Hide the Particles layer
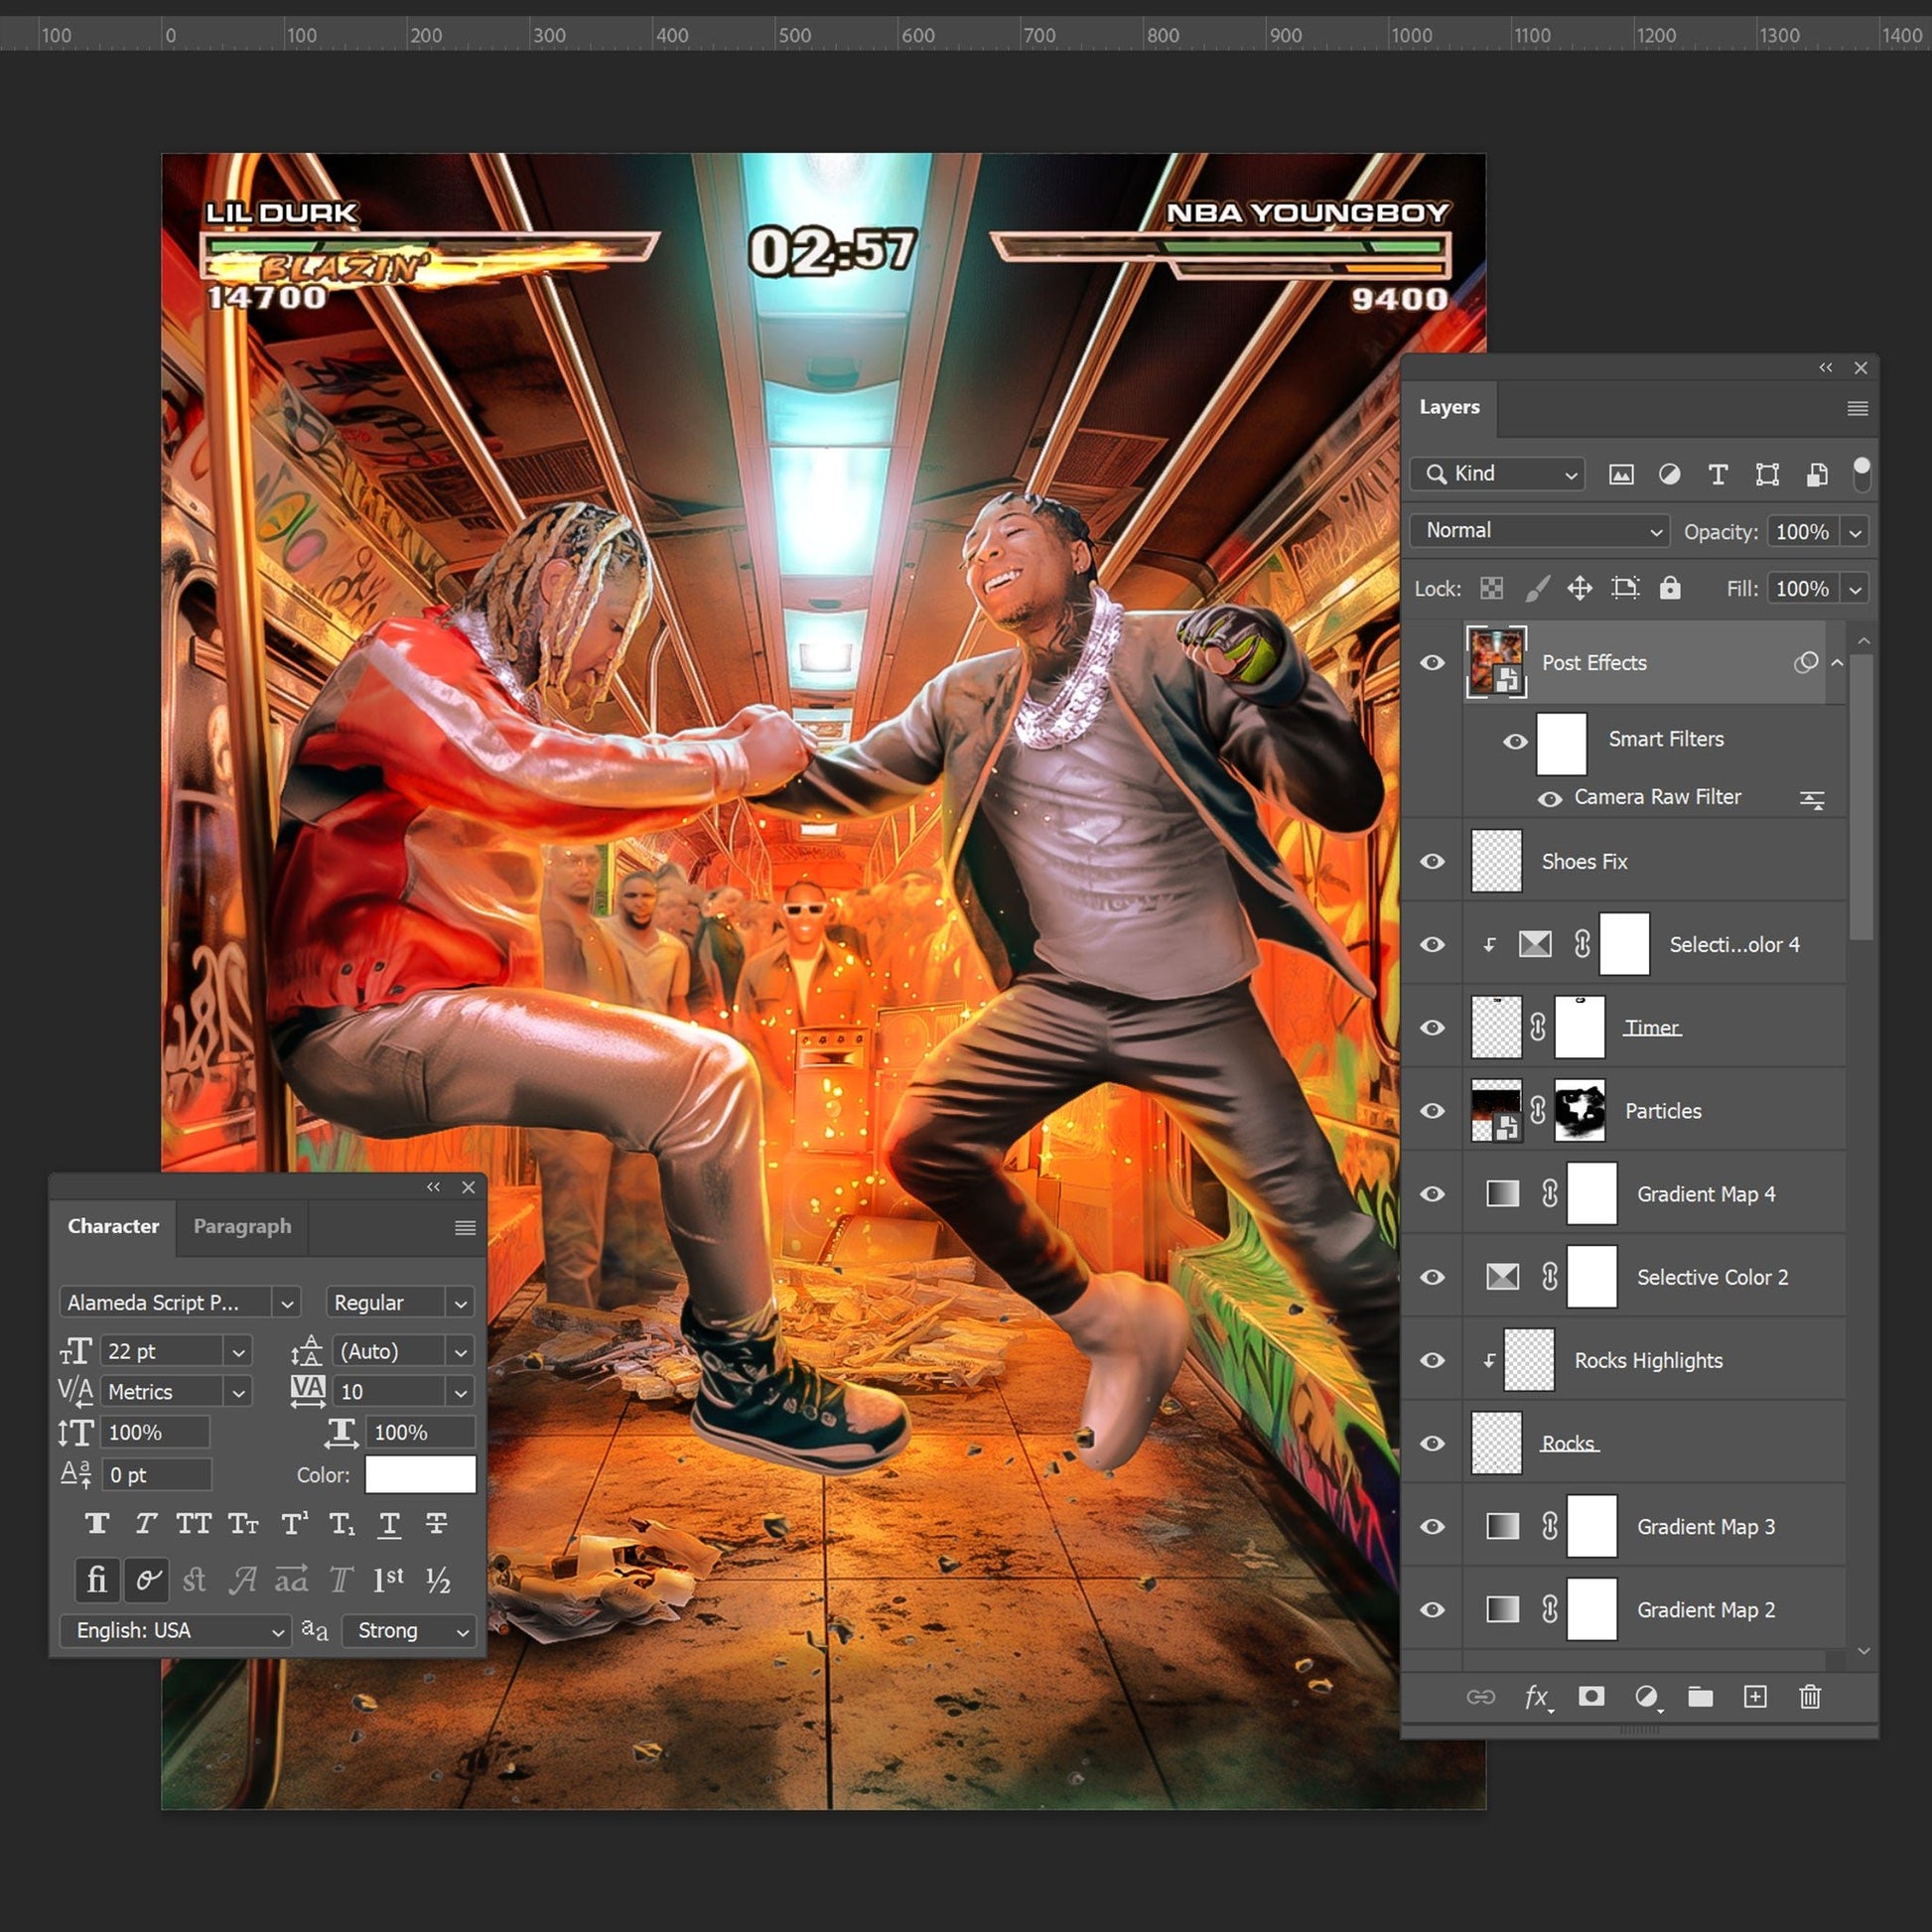 (1432, 1111)
